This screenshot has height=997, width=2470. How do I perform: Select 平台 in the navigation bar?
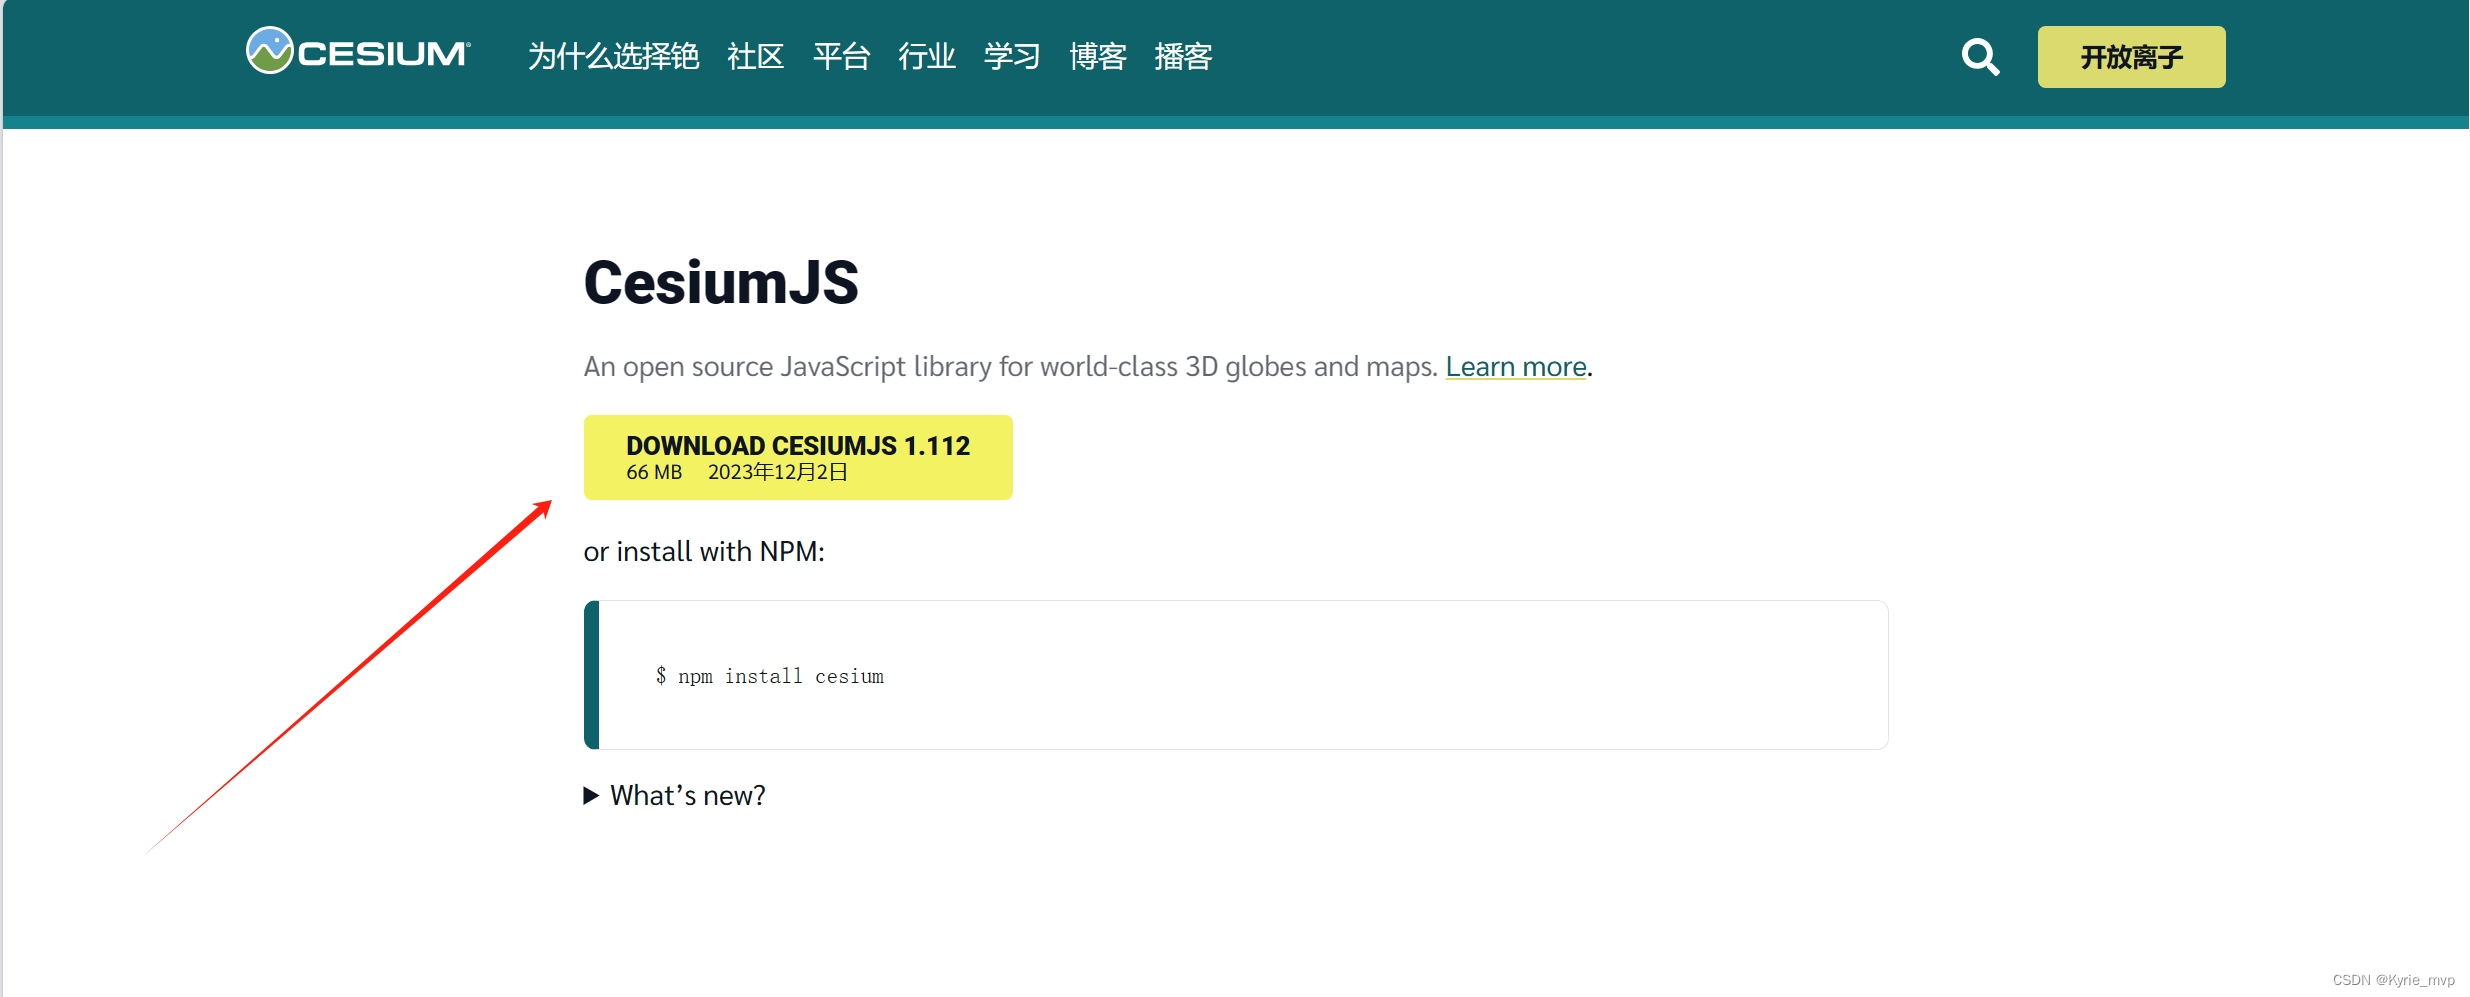coord(841,57)
